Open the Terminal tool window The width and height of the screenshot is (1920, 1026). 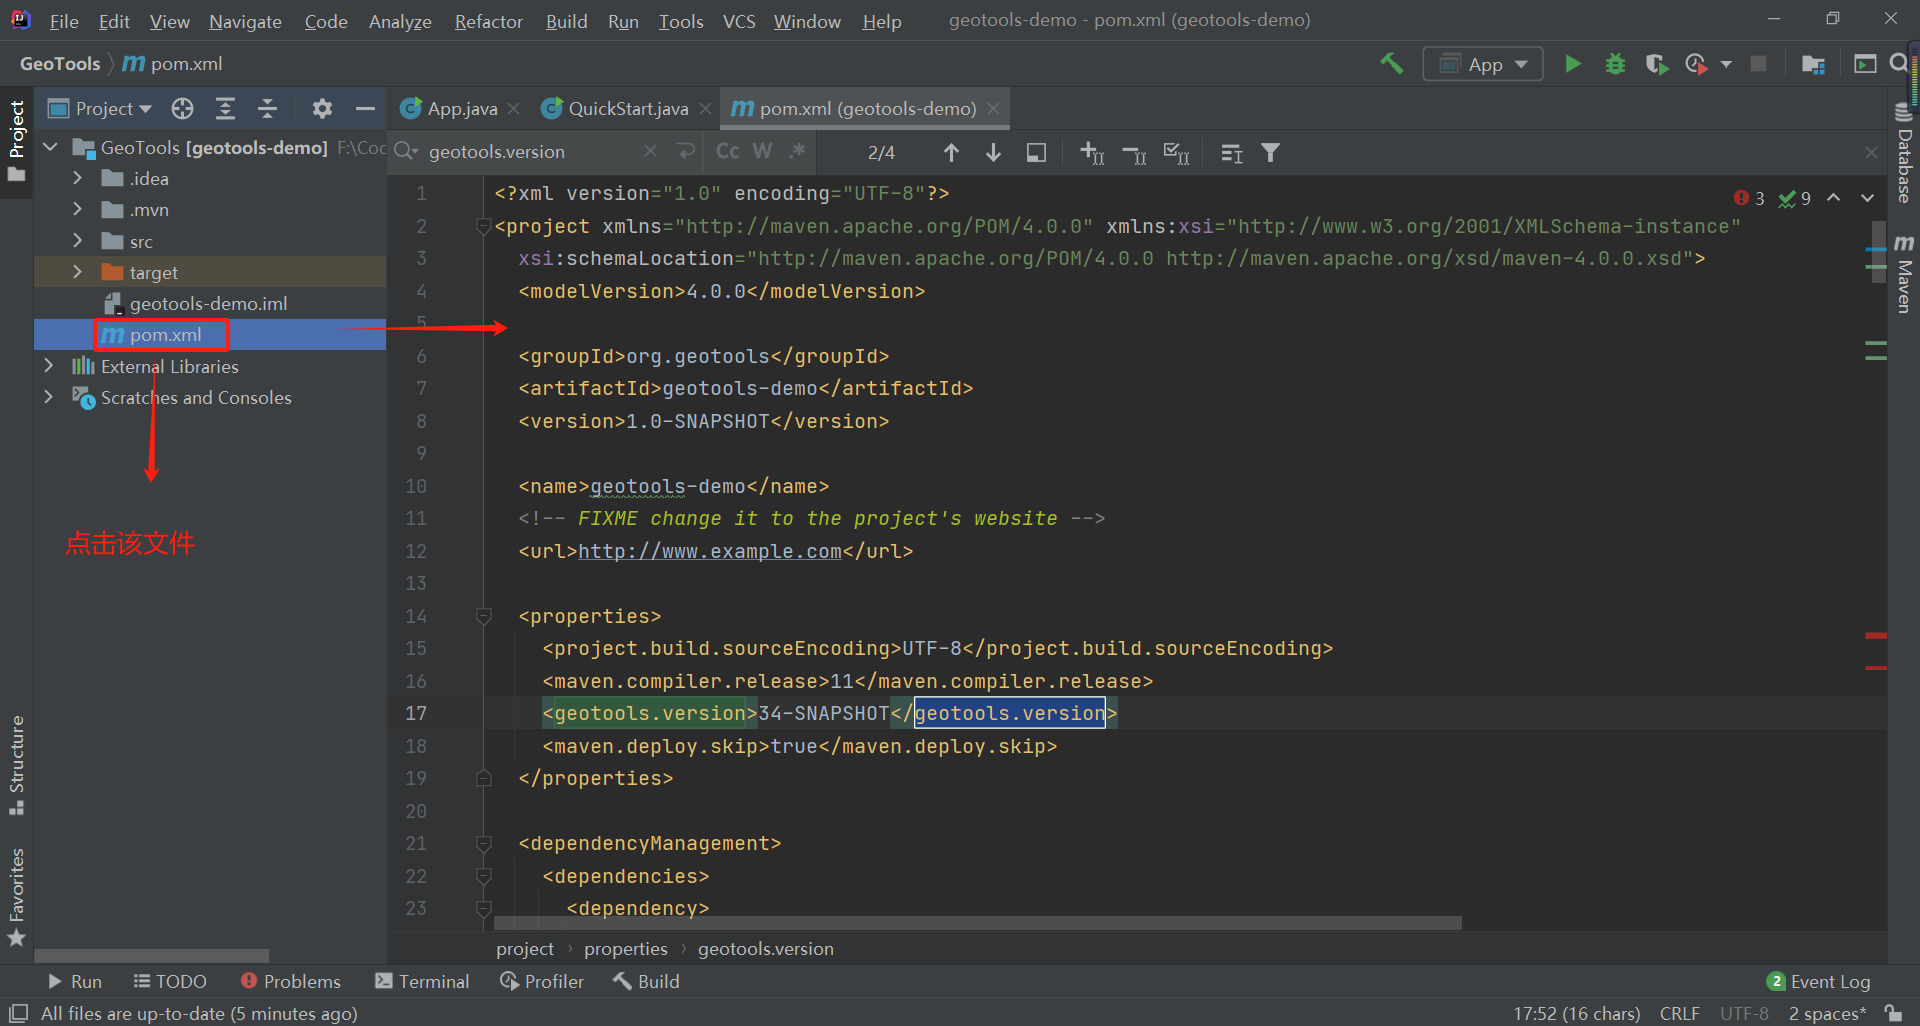[422, 981]
